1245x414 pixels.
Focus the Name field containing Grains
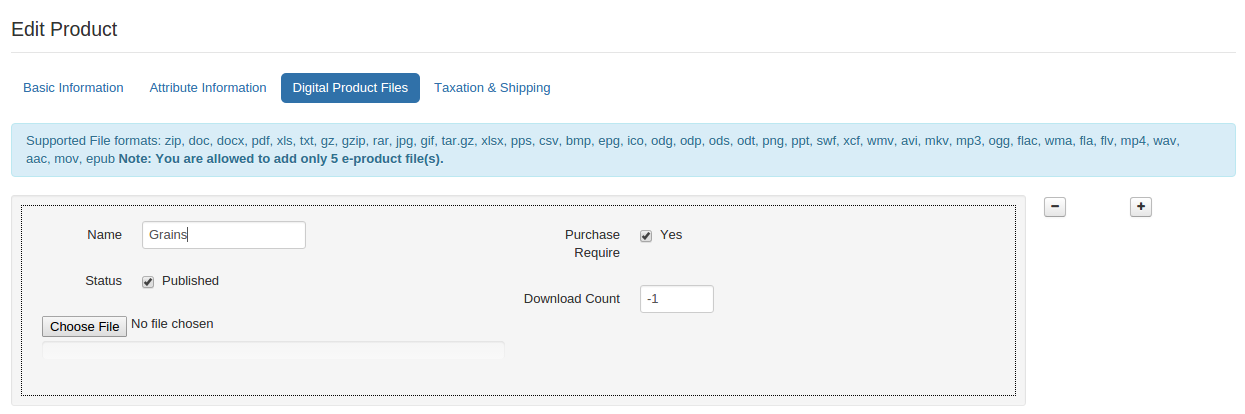click(224, 235)
